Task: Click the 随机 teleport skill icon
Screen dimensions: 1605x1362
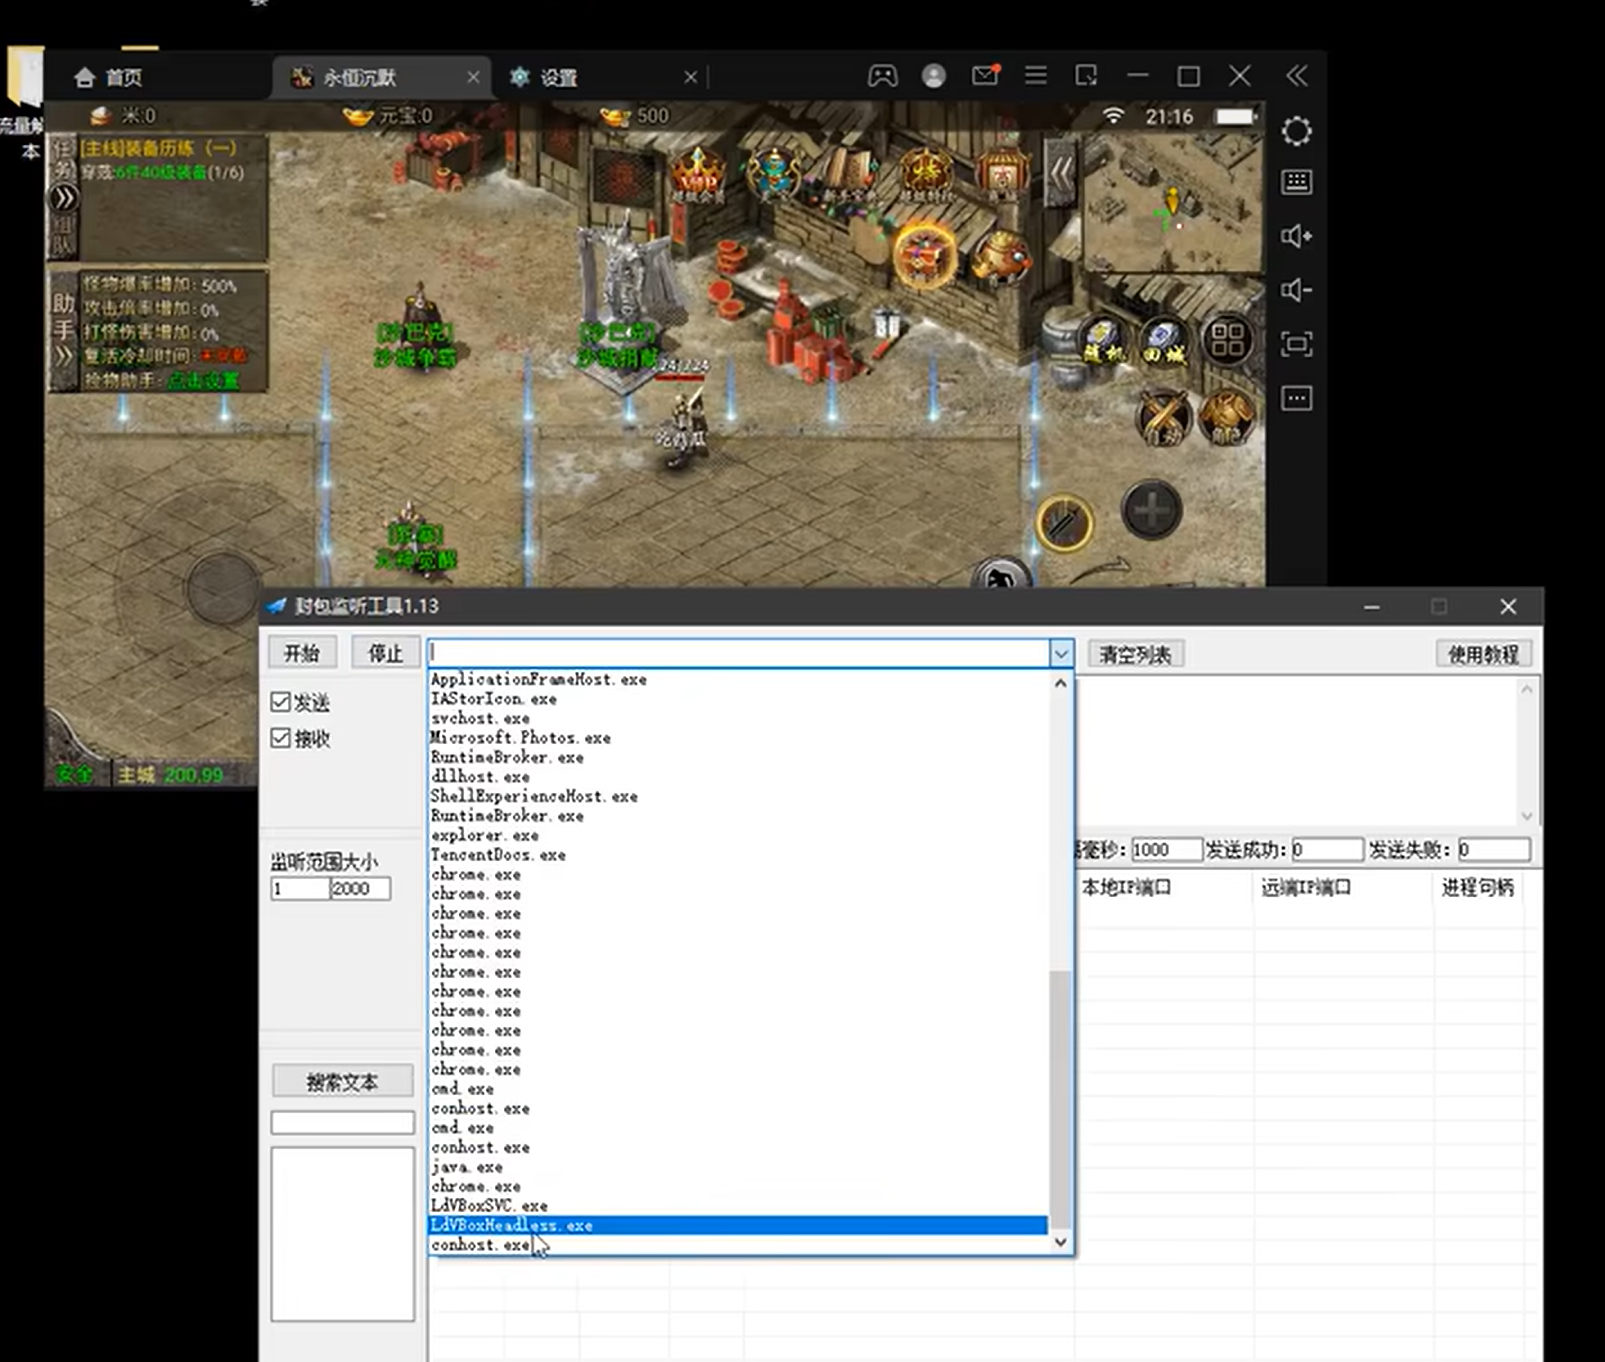Action: point(1102,340)
